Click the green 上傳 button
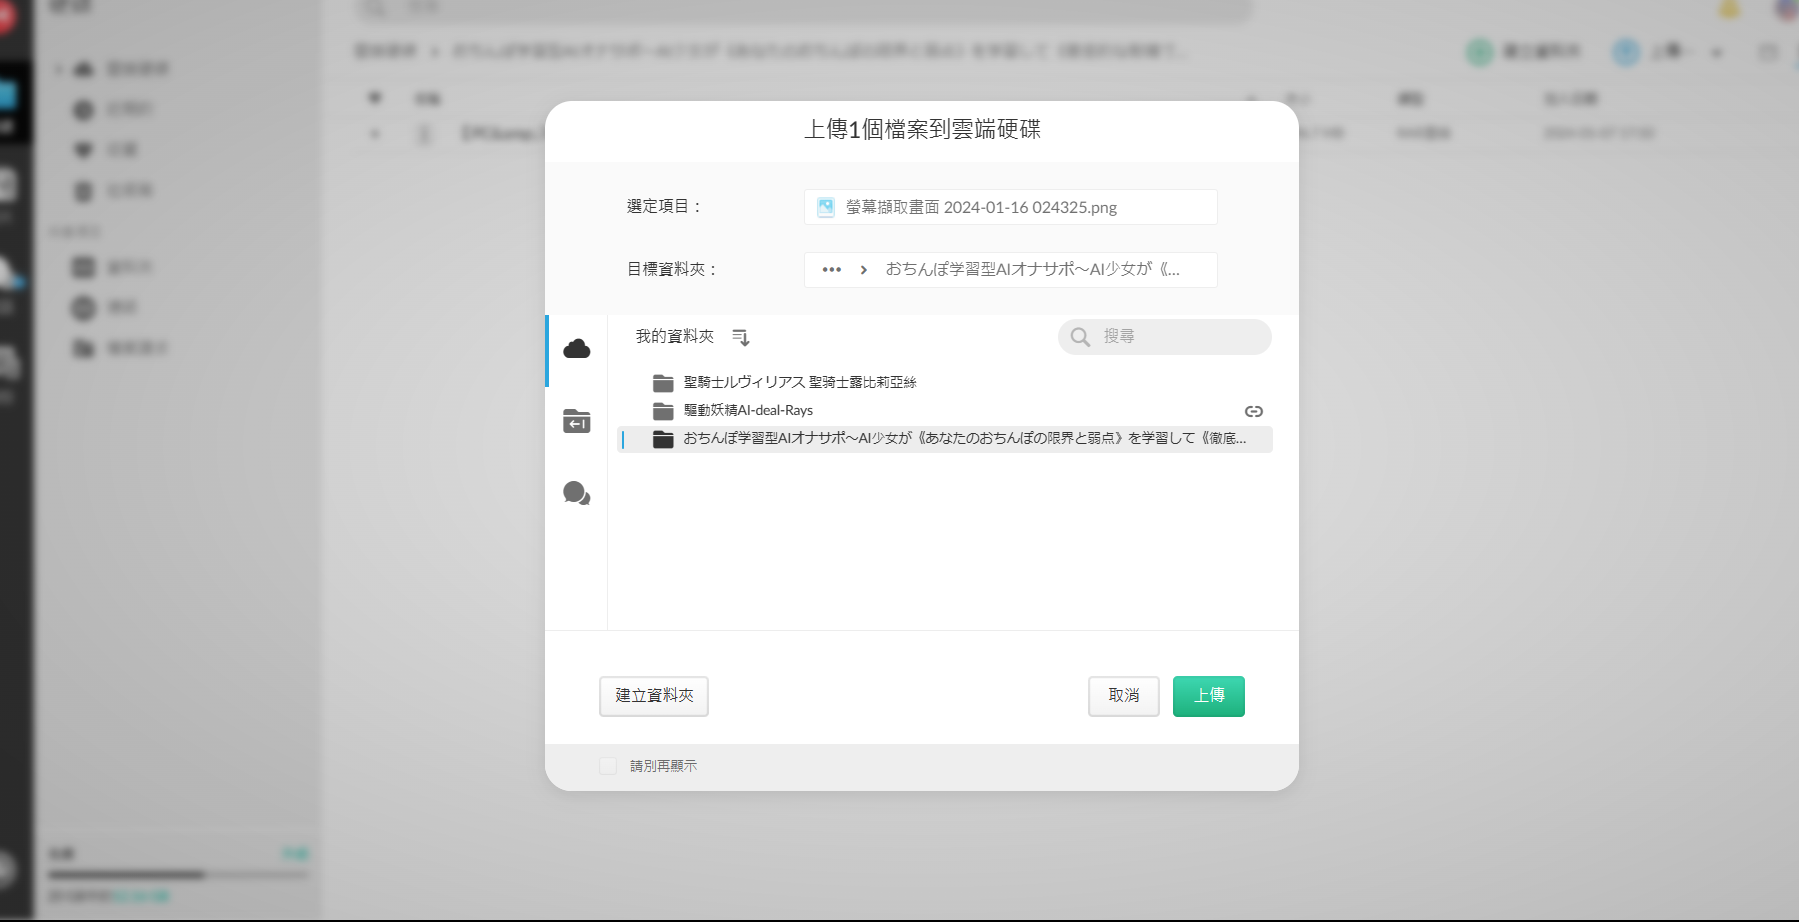Screen dimensions: 1799x922 pos(1208,696)
